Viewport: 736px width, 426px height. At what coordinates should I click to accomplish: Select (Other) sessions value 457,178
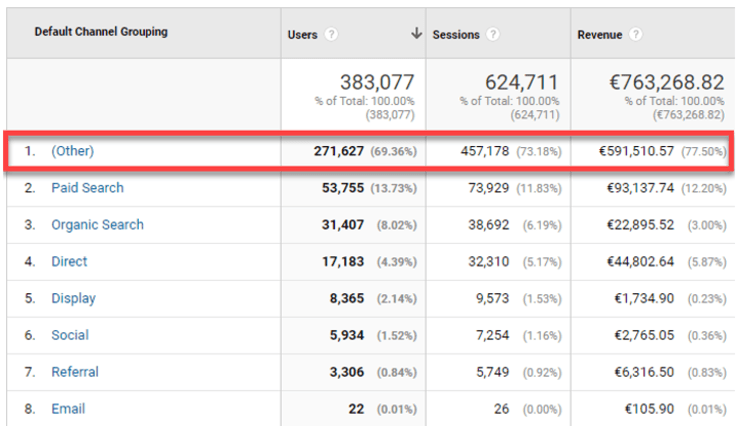coord(485,151)
